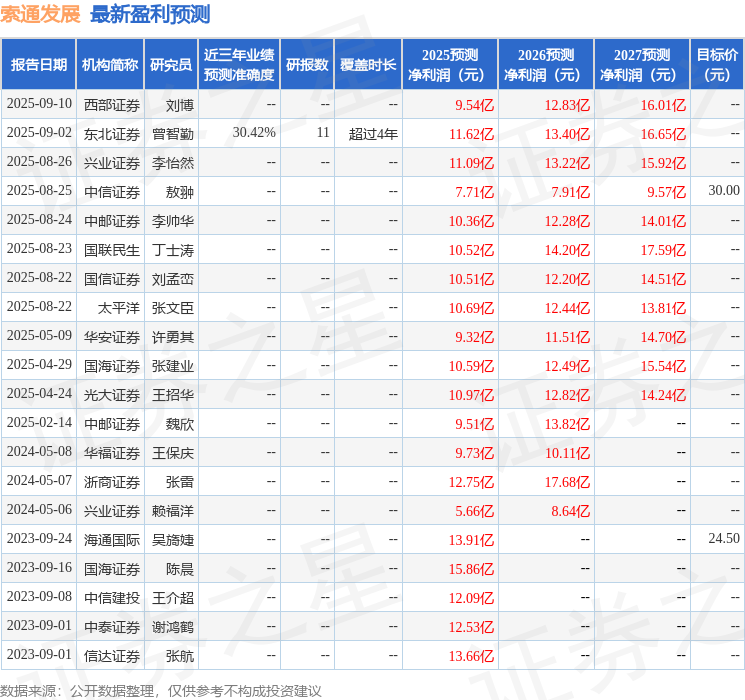Select the 2027预测净利润 column header
Viewport: 745px width, 700px height.
pos(641,65)
